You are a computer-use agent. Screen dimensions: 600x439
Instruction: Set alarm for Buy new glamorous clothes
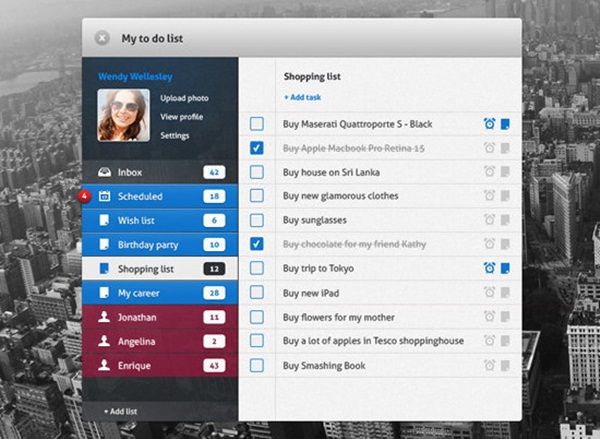tap(489, 196)
